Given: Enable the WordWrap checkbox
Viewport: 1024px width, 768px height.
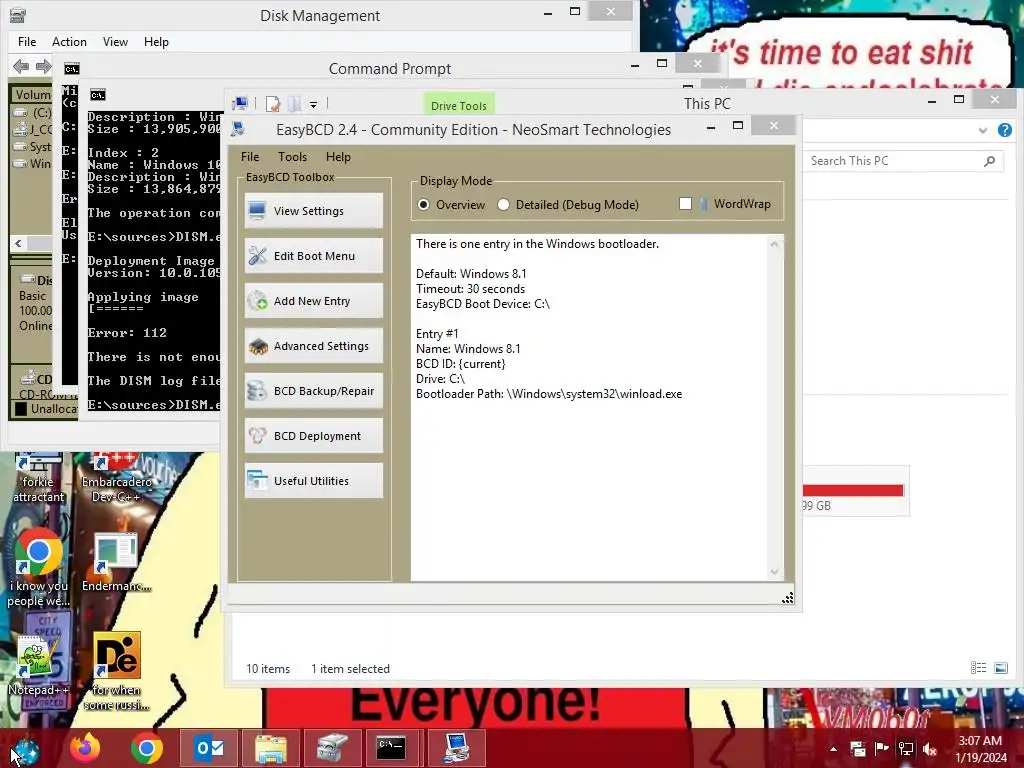Looking at the screenshot, I should (x=685, y=204).
